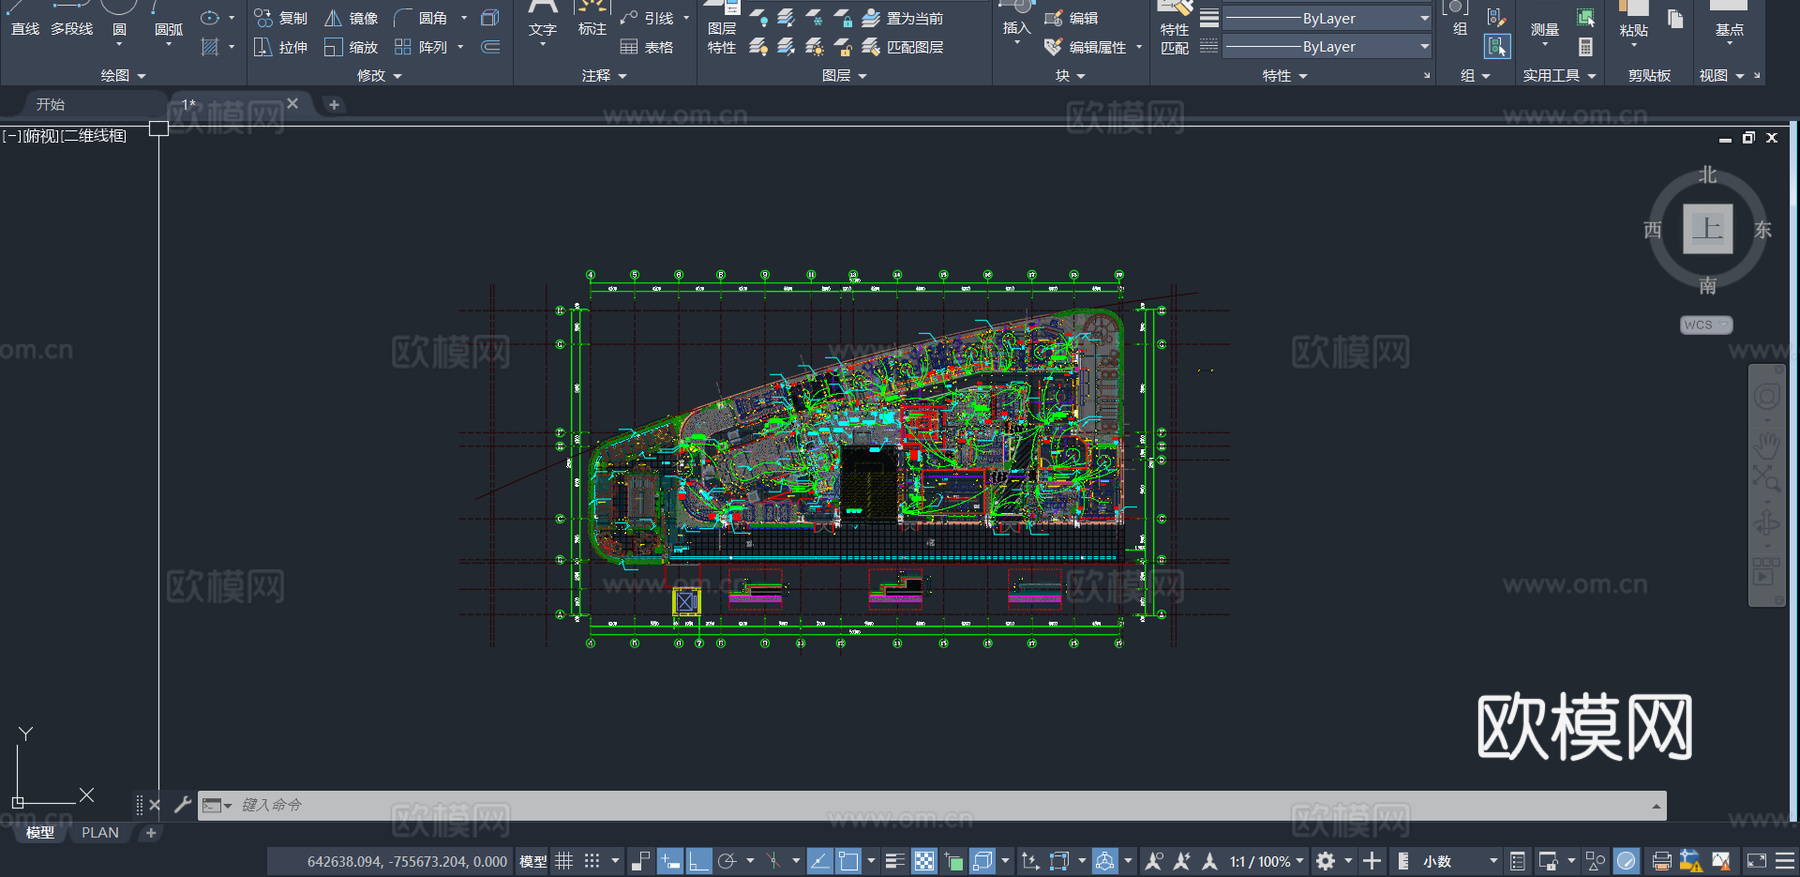The image size is (1800, 877).
Task: Choose the Table (表格) annotation tool
Action: click(647, 47)
